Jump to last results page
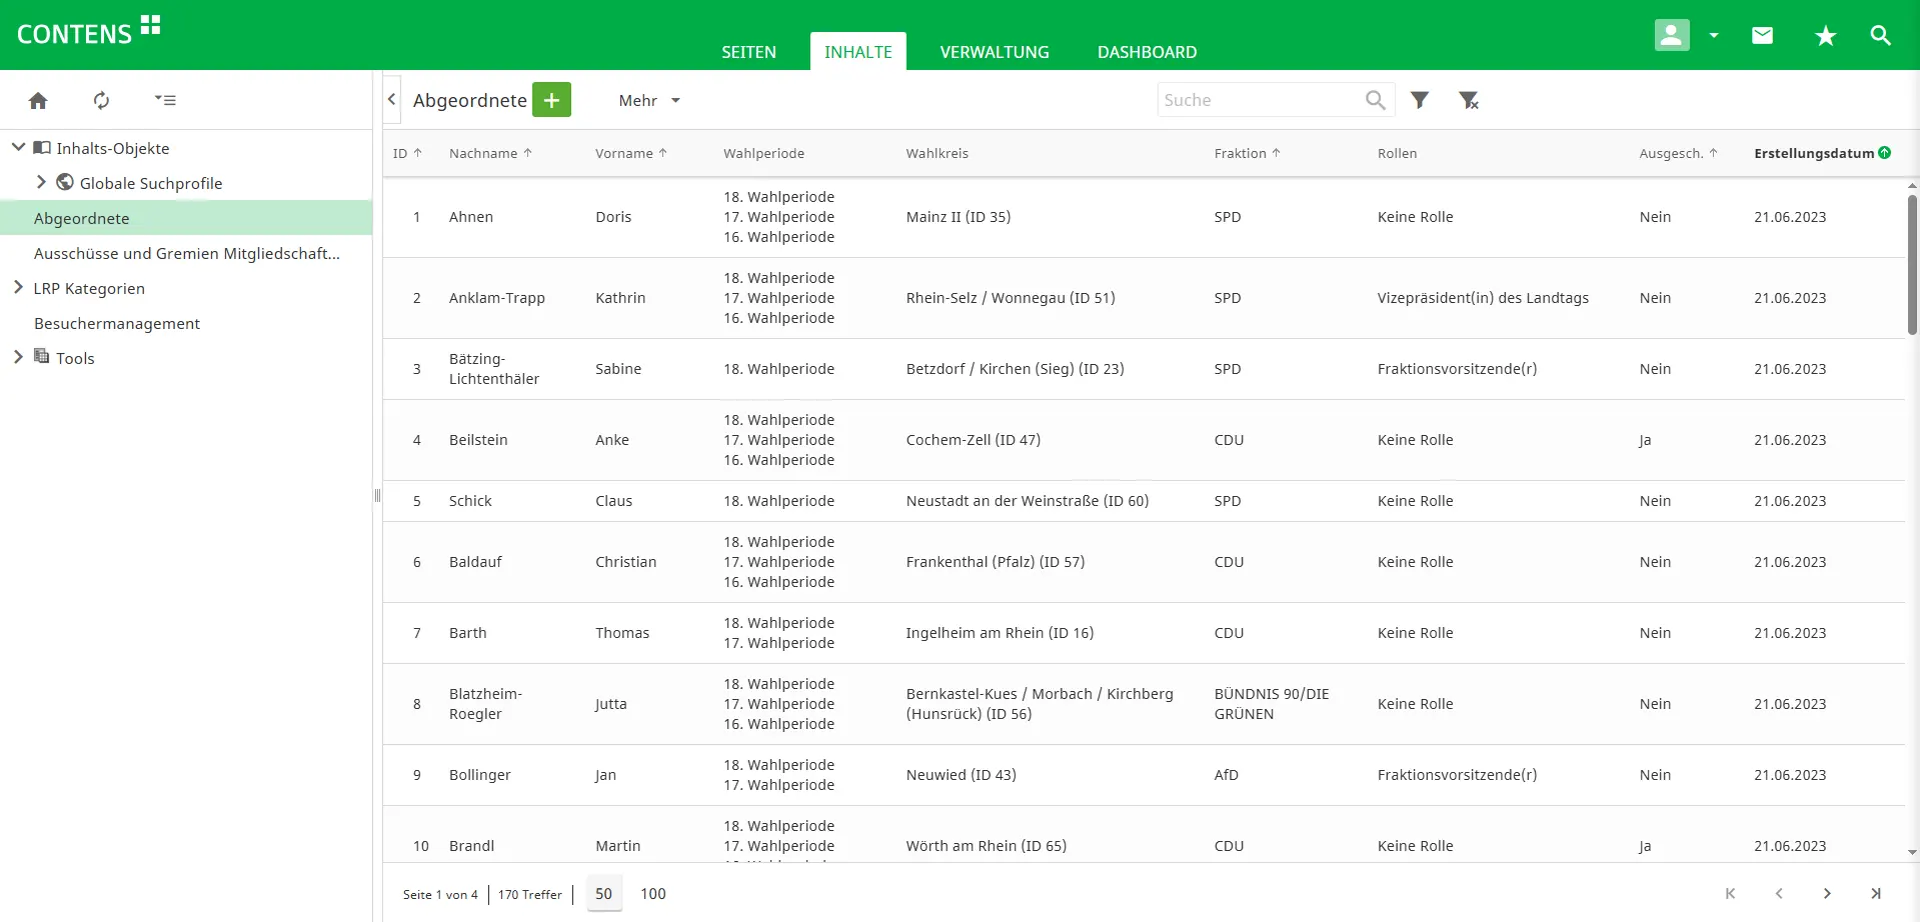The width and height of the screenshot is (1920, 922). [1876, 893]
